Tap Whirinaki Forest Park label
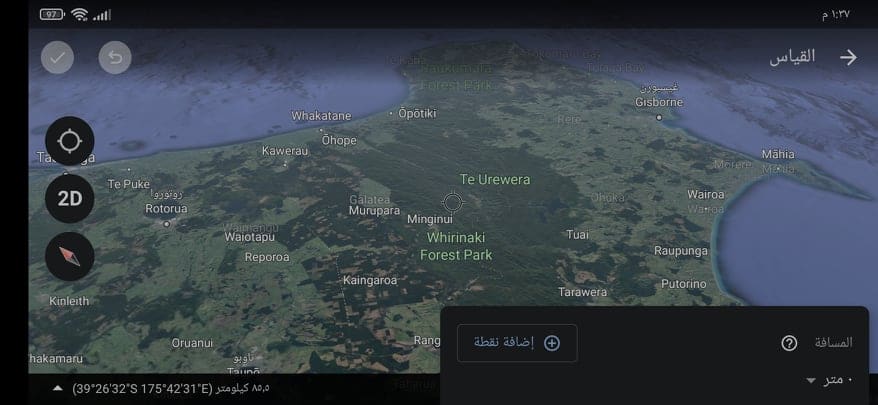 (x=456, y=246)
